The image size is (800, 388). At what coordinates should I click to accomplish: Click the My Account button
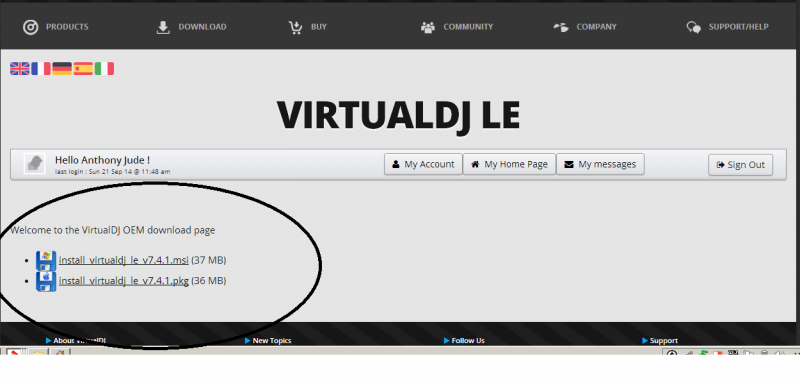423,164
